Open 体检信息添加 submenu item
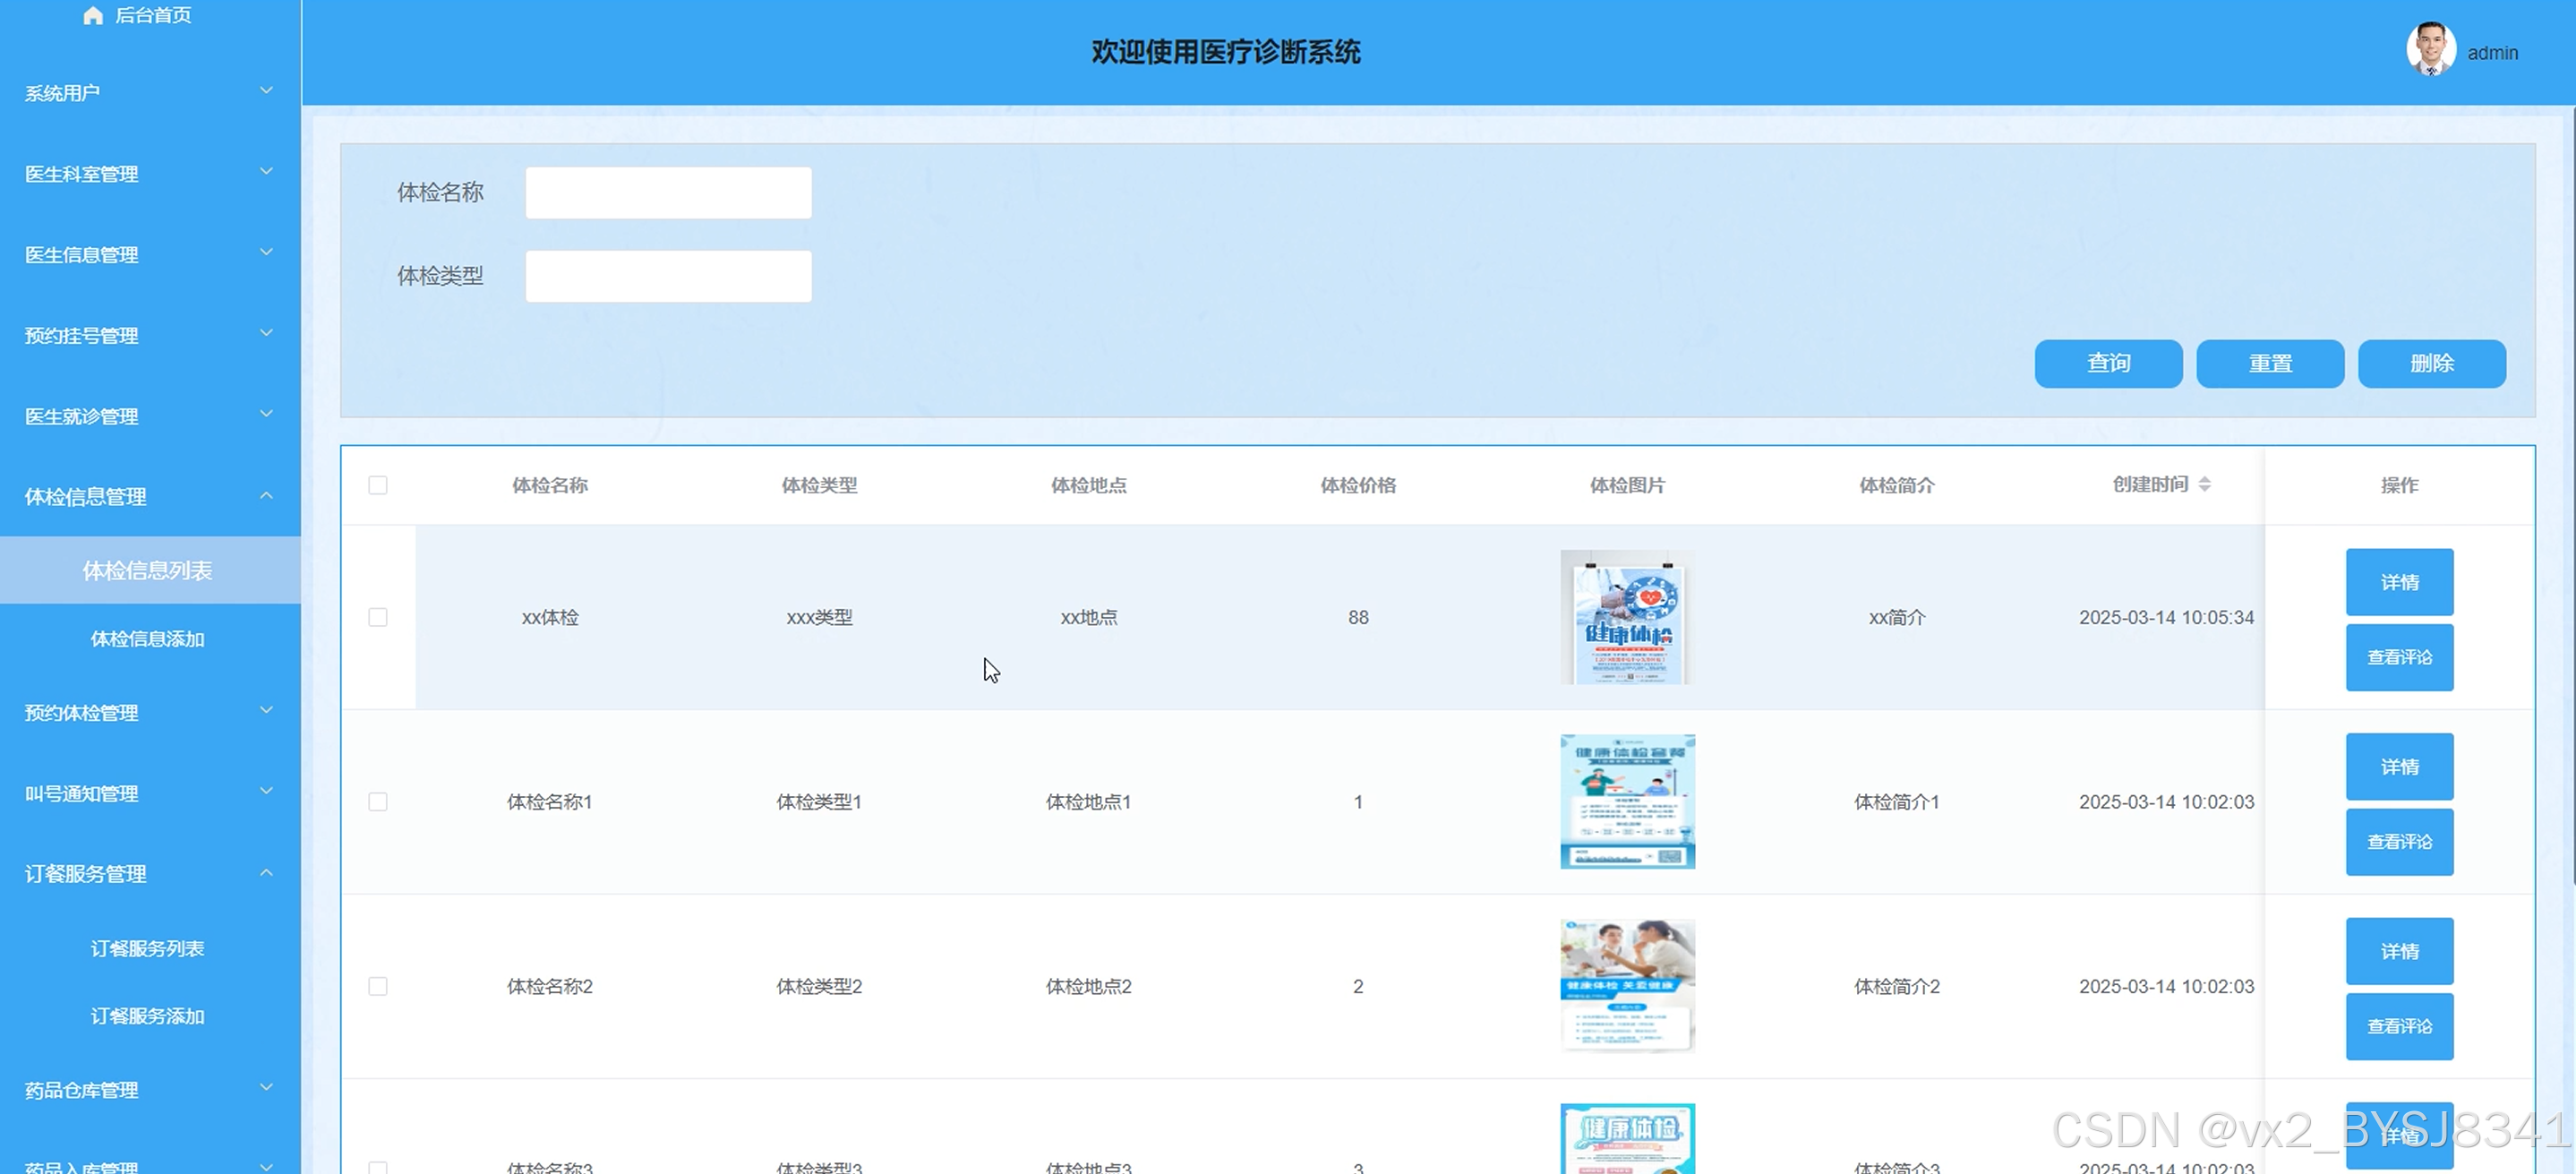Screen dimensions: 2576x1174 [x=147, y=638]
